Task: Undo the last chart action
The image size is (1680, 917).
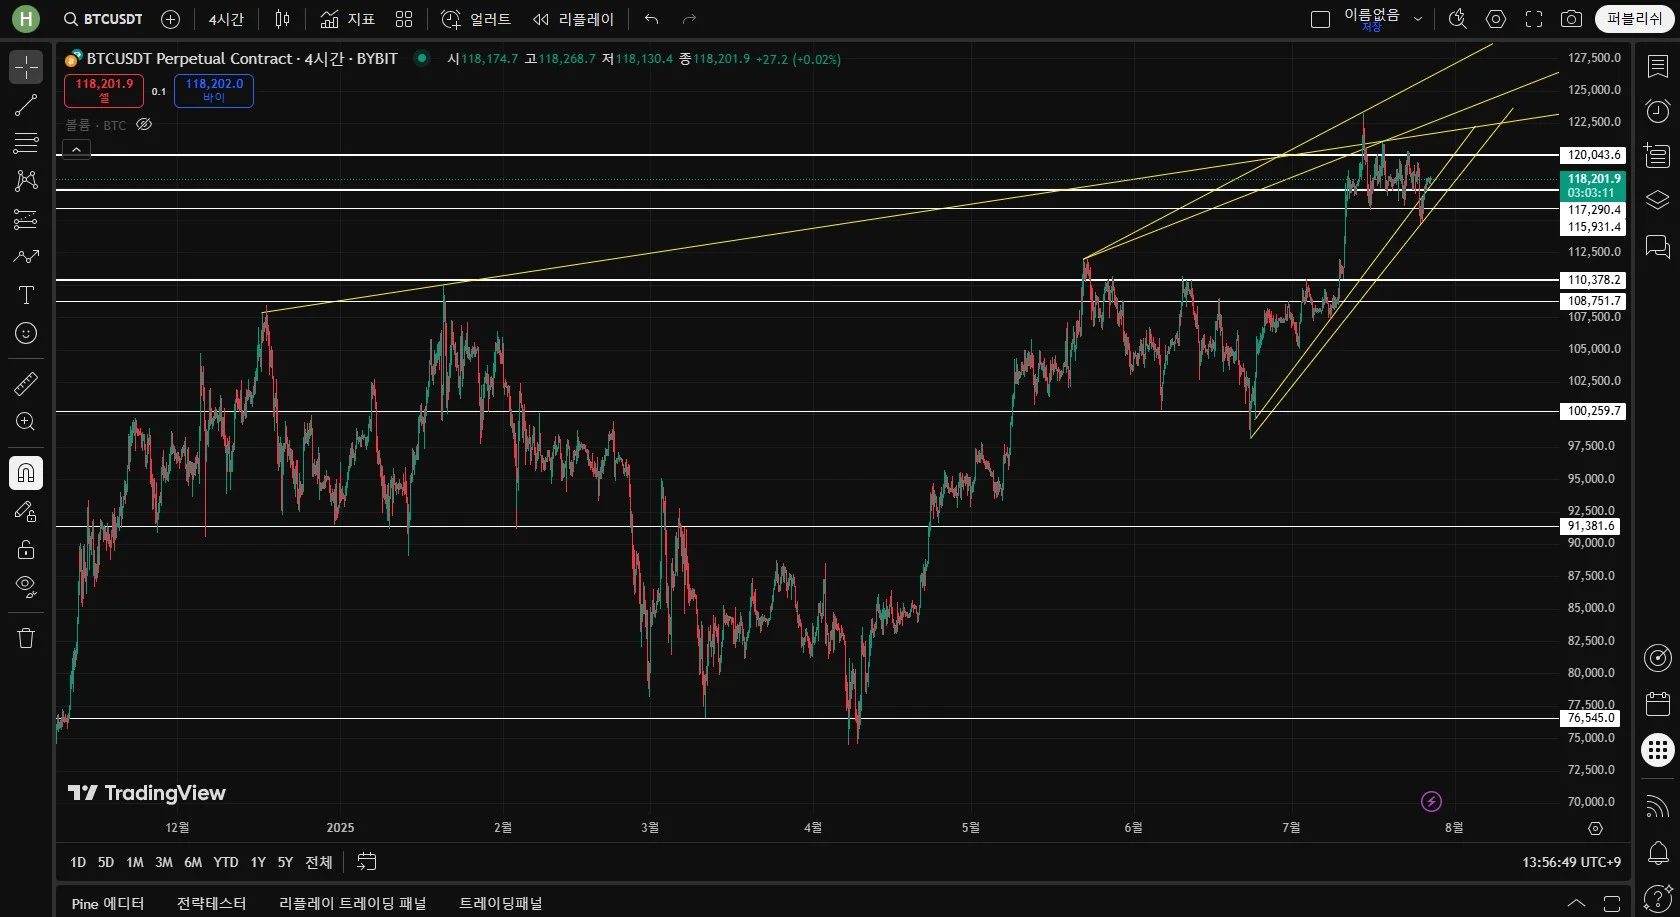Action: pos(652,19)
